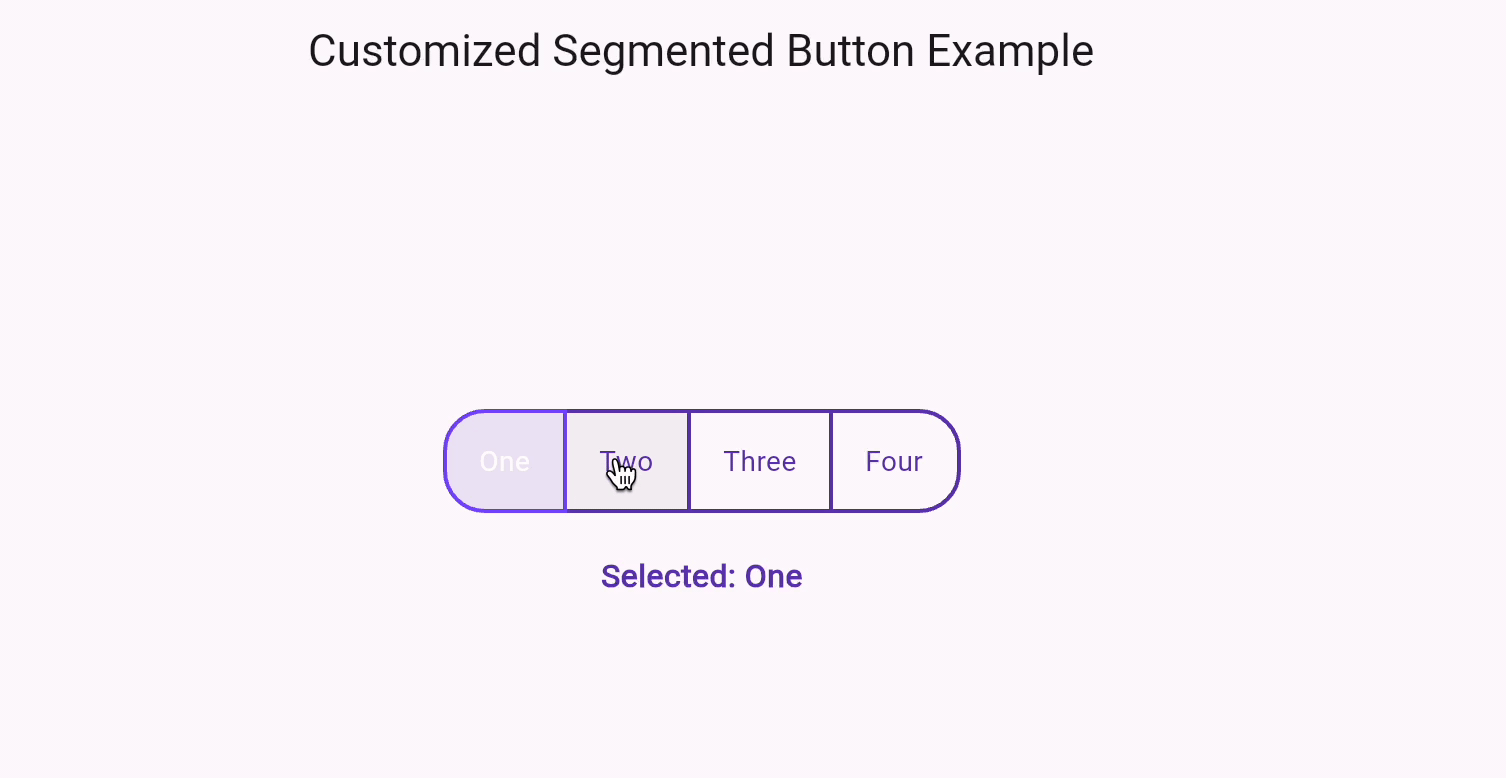Click the divider between Two and Three

pyautogui.click(x=688, y=461)
